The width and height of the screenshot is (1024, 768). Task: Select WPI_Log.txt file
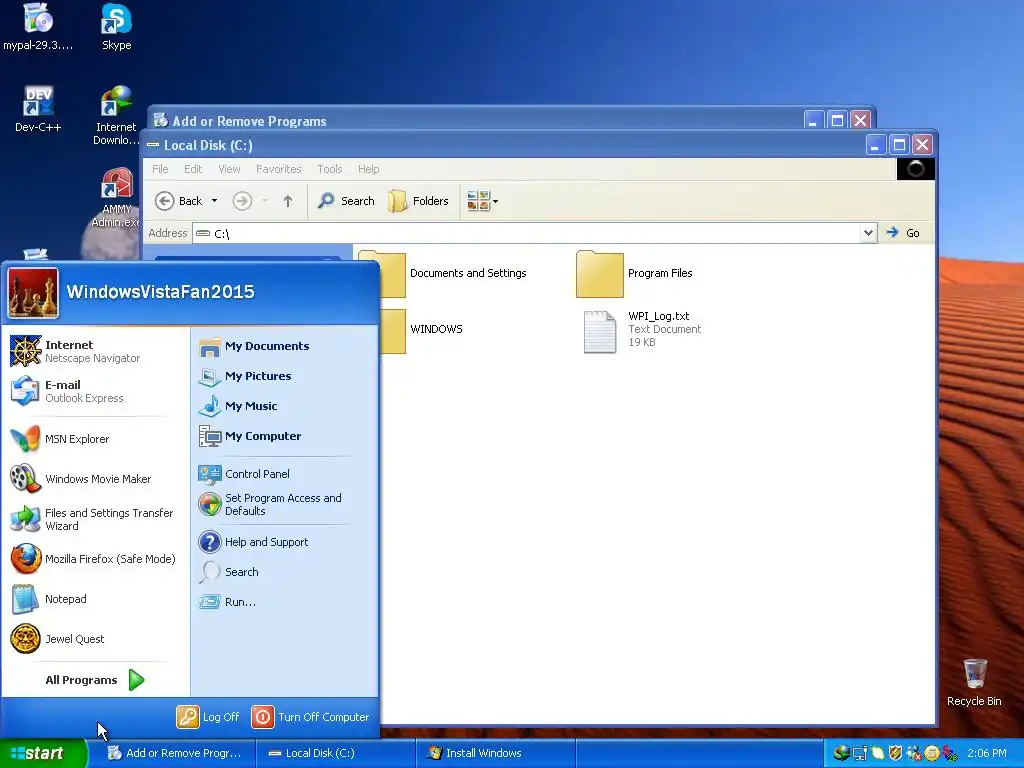click(x=643, y=330)
